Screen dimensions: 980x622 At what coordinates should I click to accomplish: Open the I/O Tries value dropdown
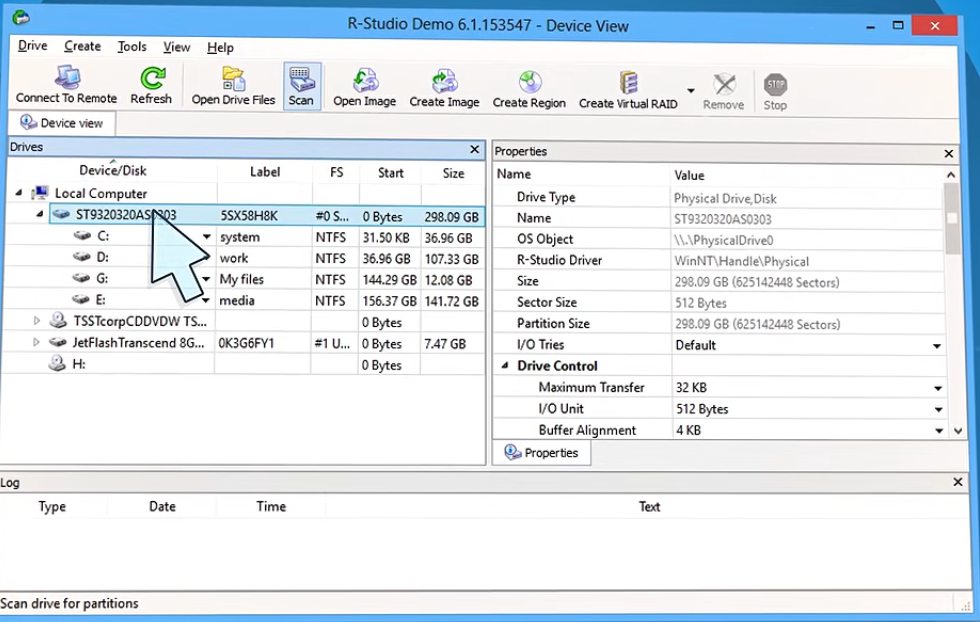pos(937,346)
